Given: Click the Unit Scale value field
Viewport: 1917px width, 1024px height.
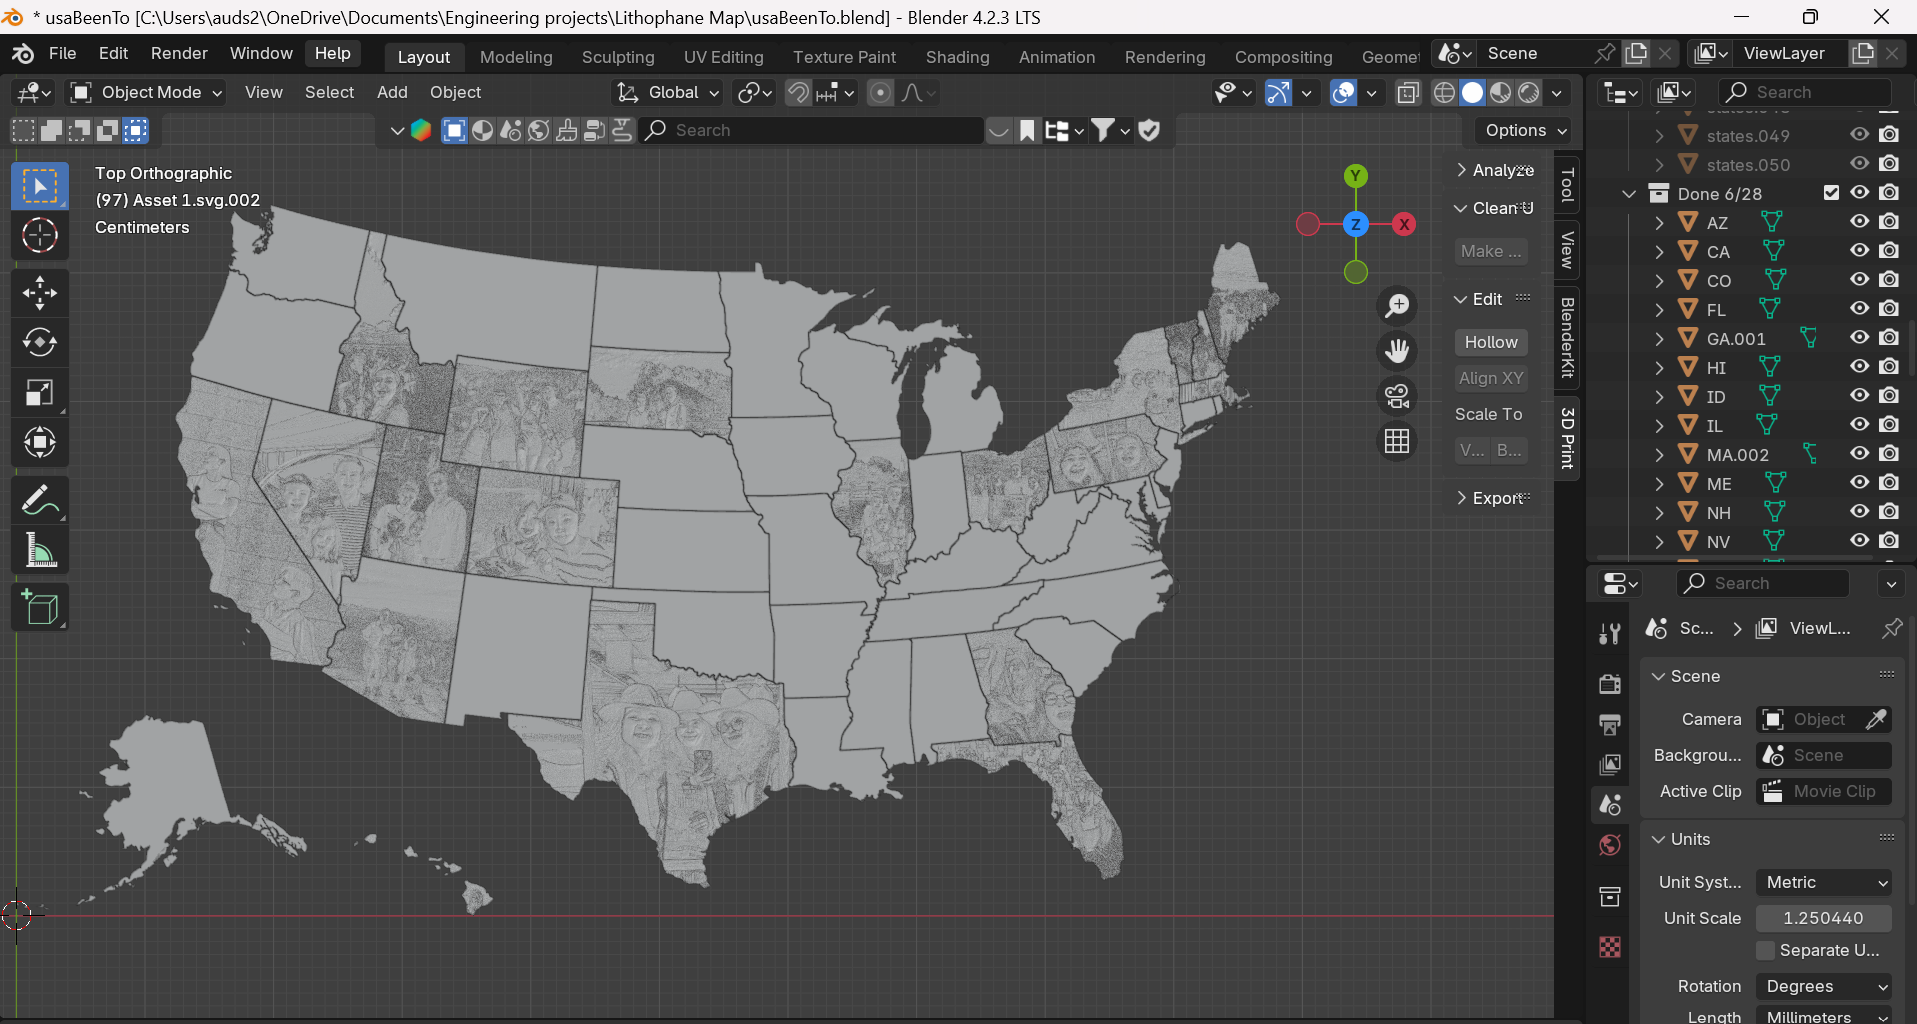Looking at the screenshot, I should click(x=1823, y=918).
